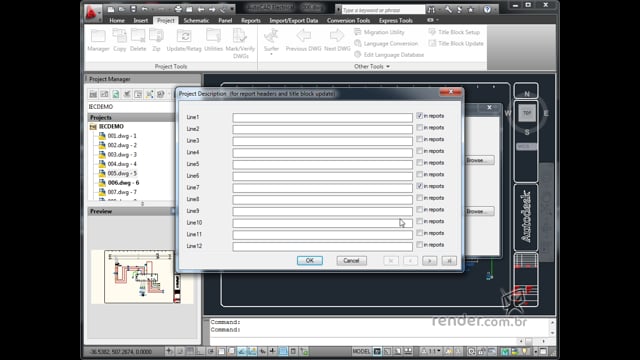Switch to the Insert ribbon tab

click(x=141, y=20)
